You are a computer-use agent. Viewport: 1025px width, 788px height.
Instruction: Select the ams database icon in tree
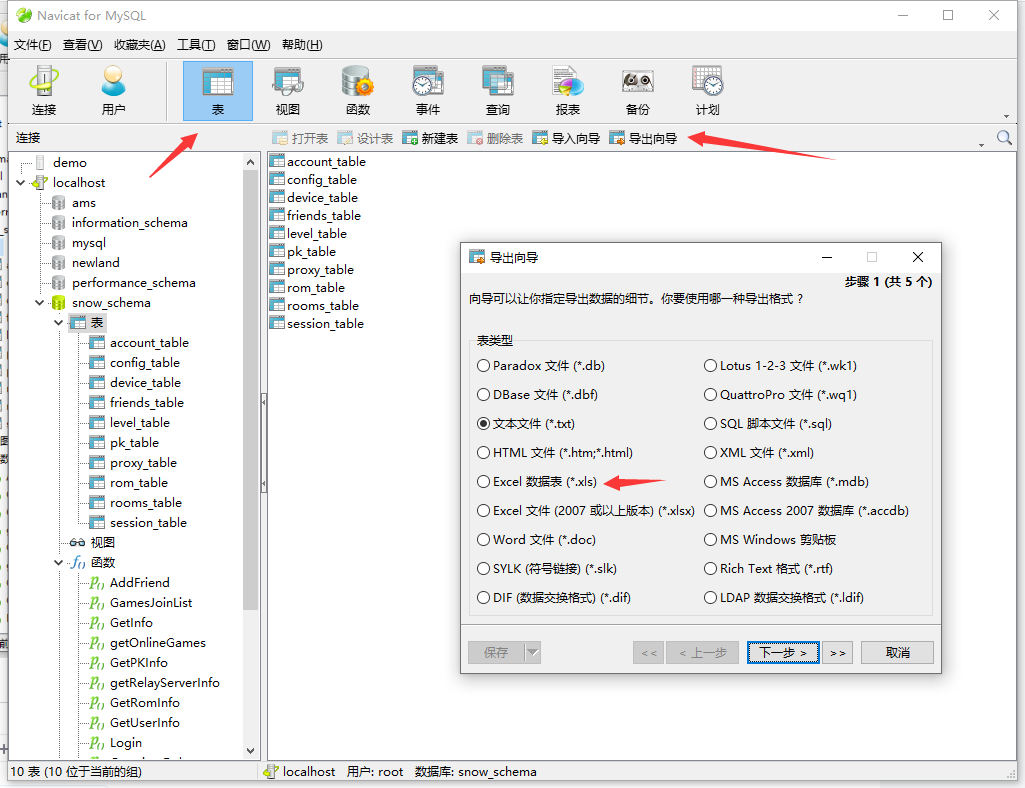tap(58, 203)
